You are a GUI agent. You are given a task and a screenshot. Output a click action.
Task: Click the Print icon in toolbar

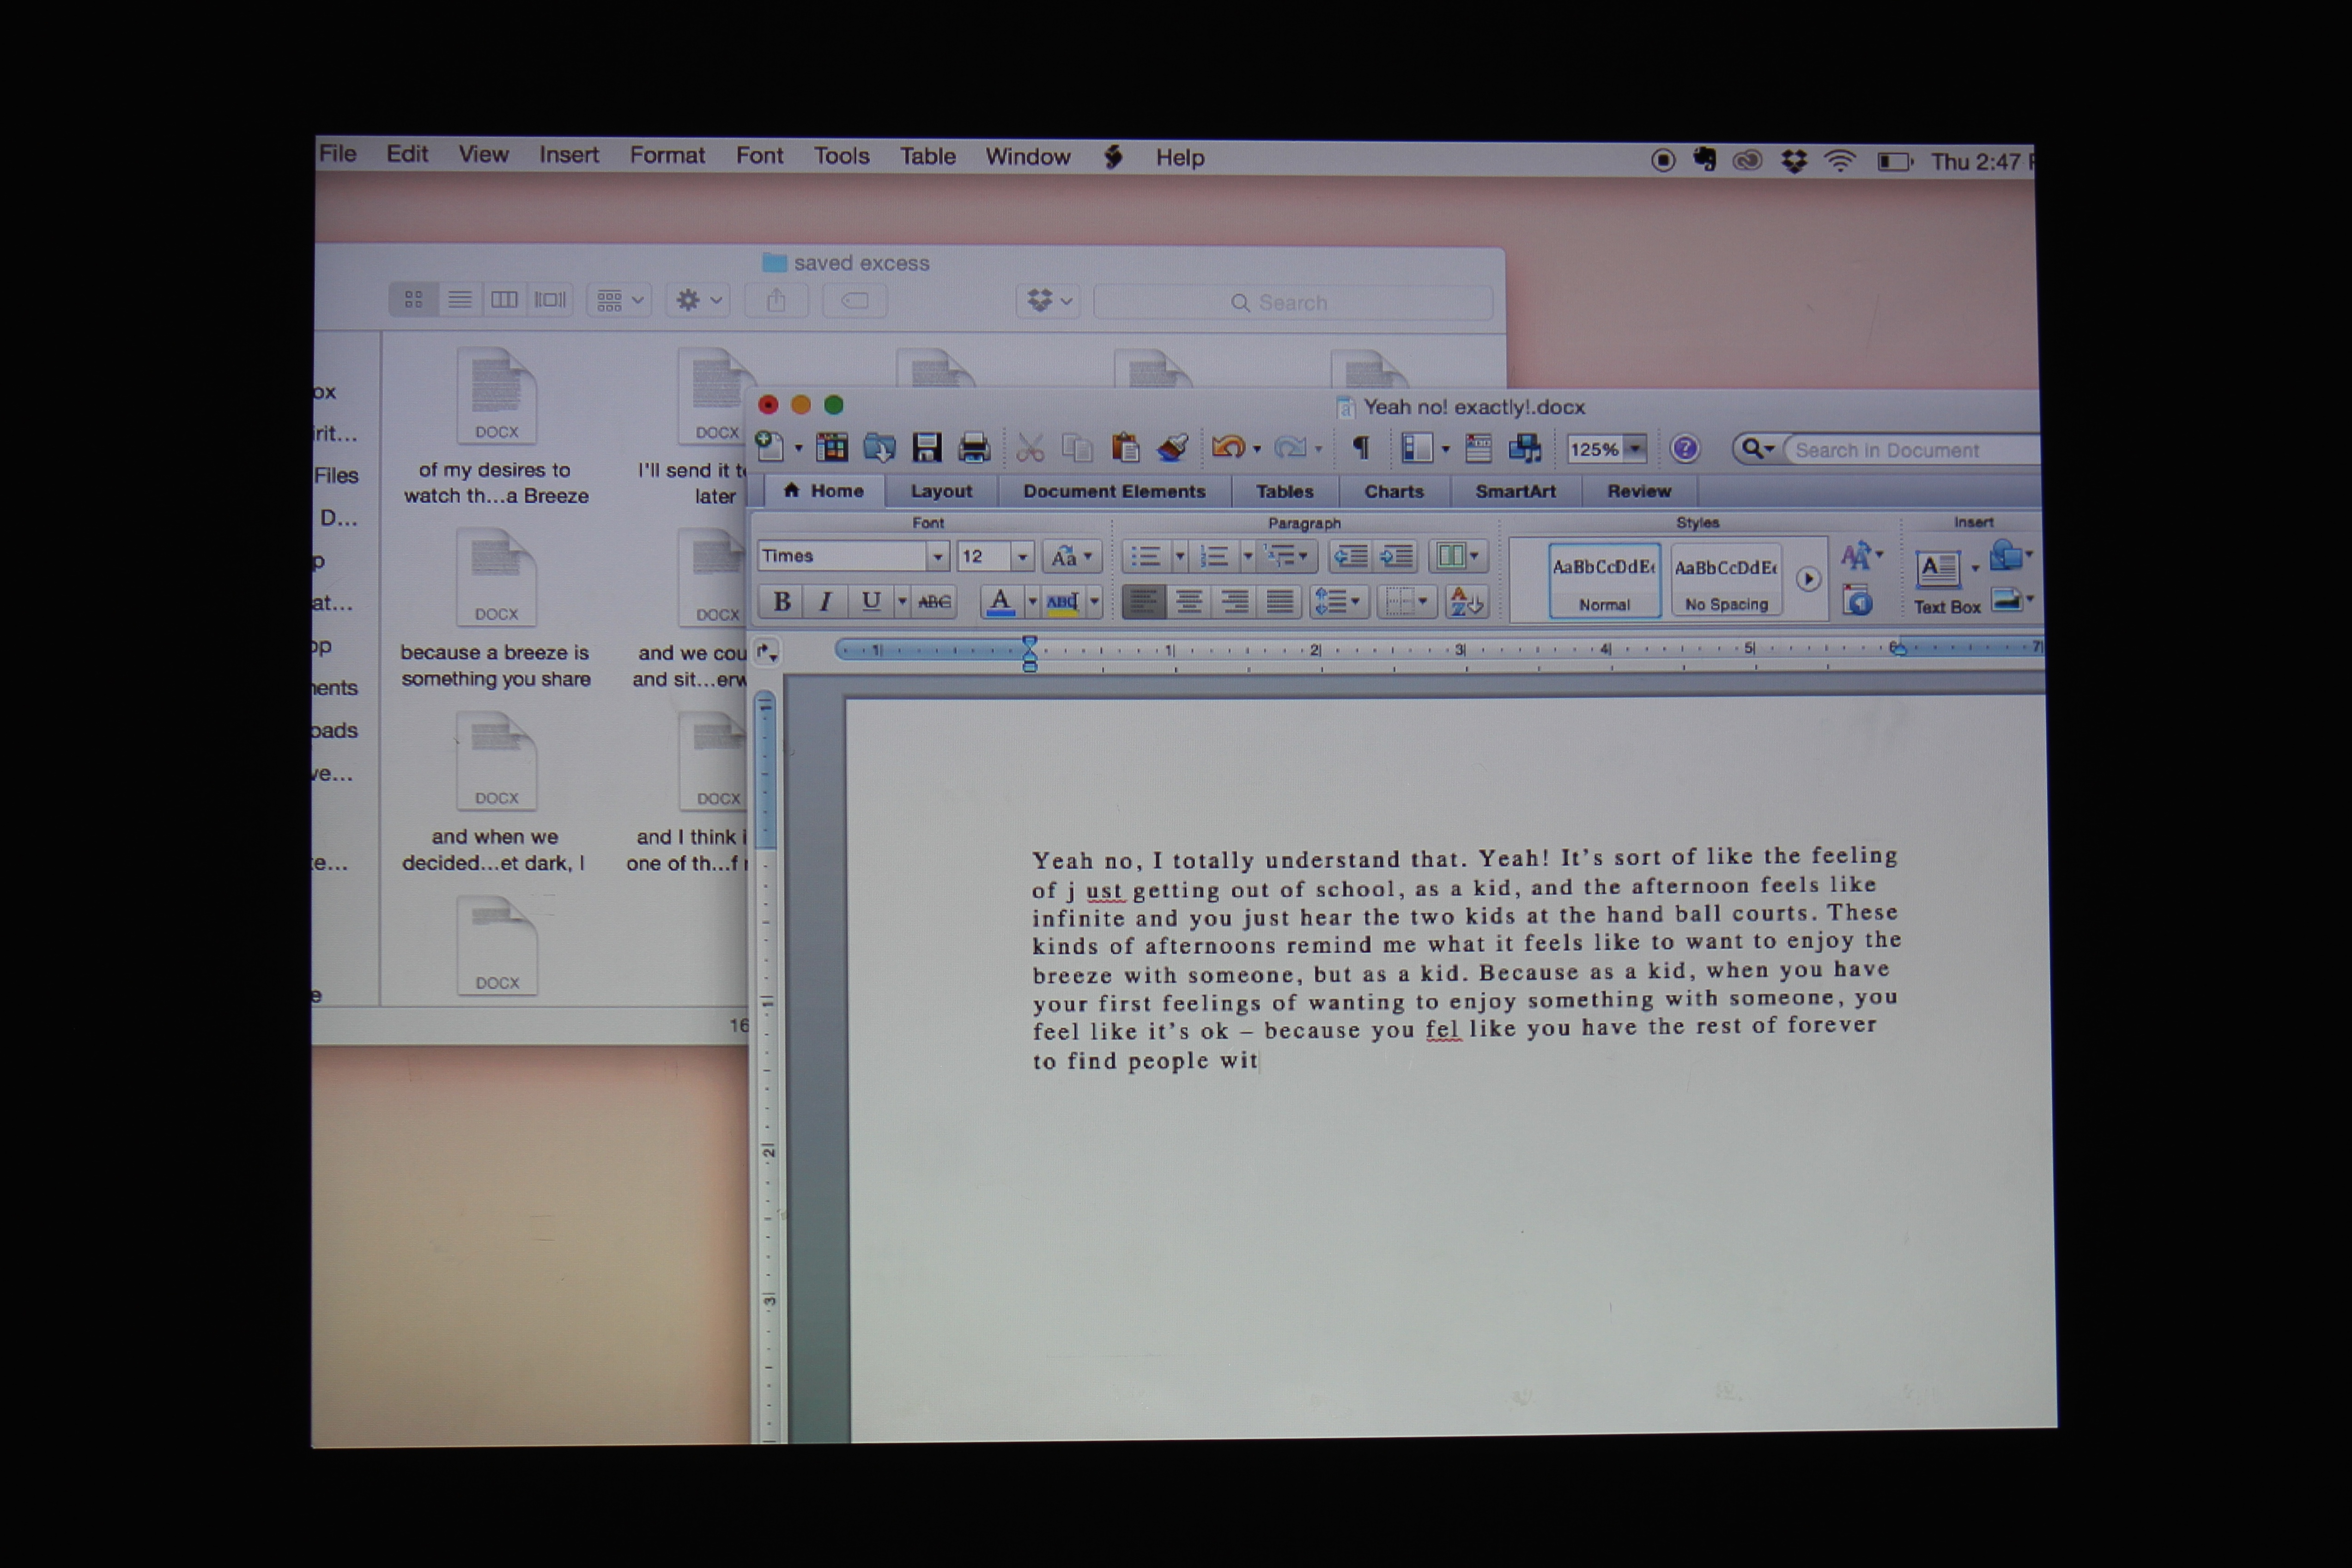pyautogui.click(x=973, y=447)
